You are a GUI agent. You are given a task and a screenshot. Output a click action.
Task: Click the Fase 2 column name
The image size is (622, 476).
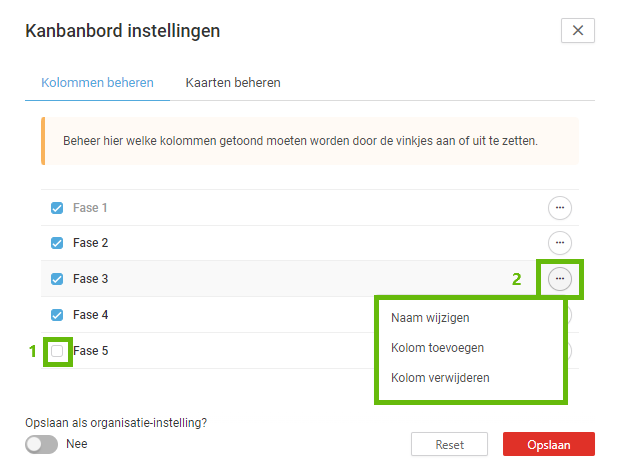tap(90, 243)
